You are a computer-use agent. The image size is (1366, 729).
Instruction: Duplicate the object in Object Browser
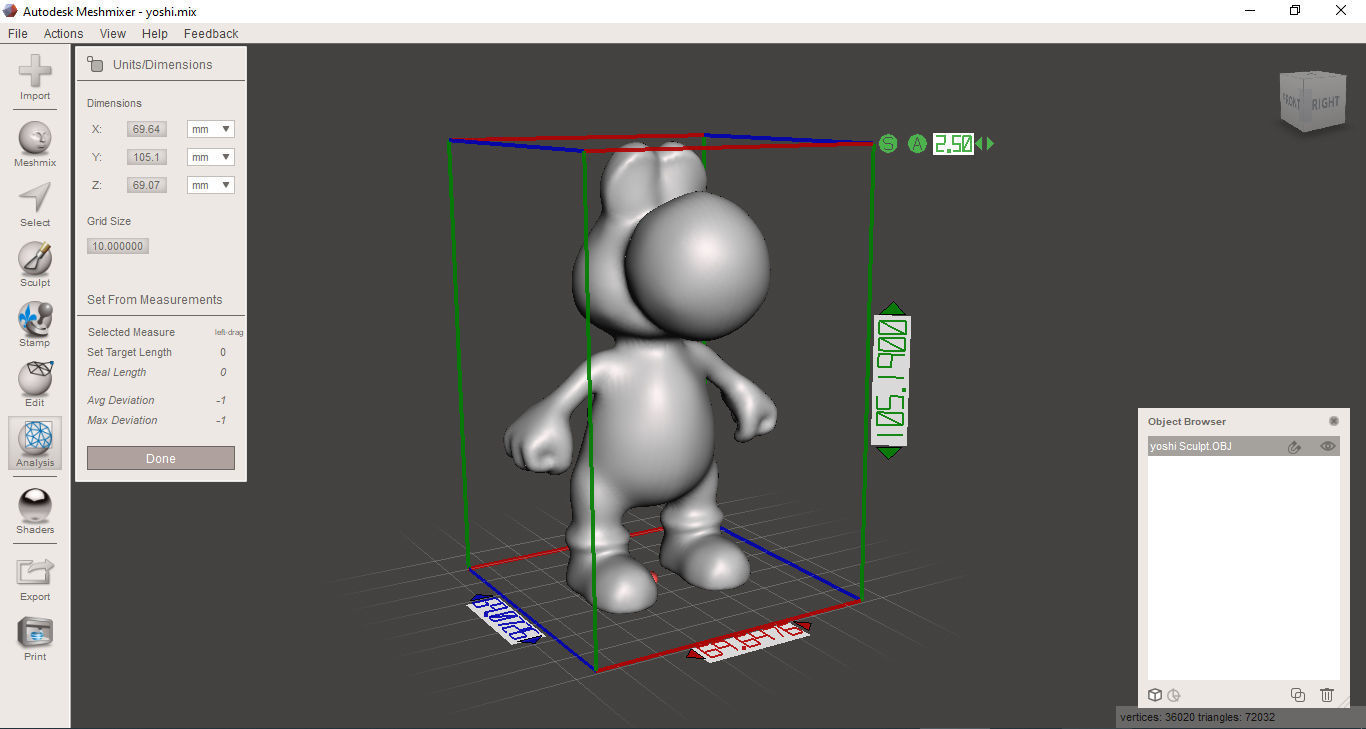coord(1298,695)
